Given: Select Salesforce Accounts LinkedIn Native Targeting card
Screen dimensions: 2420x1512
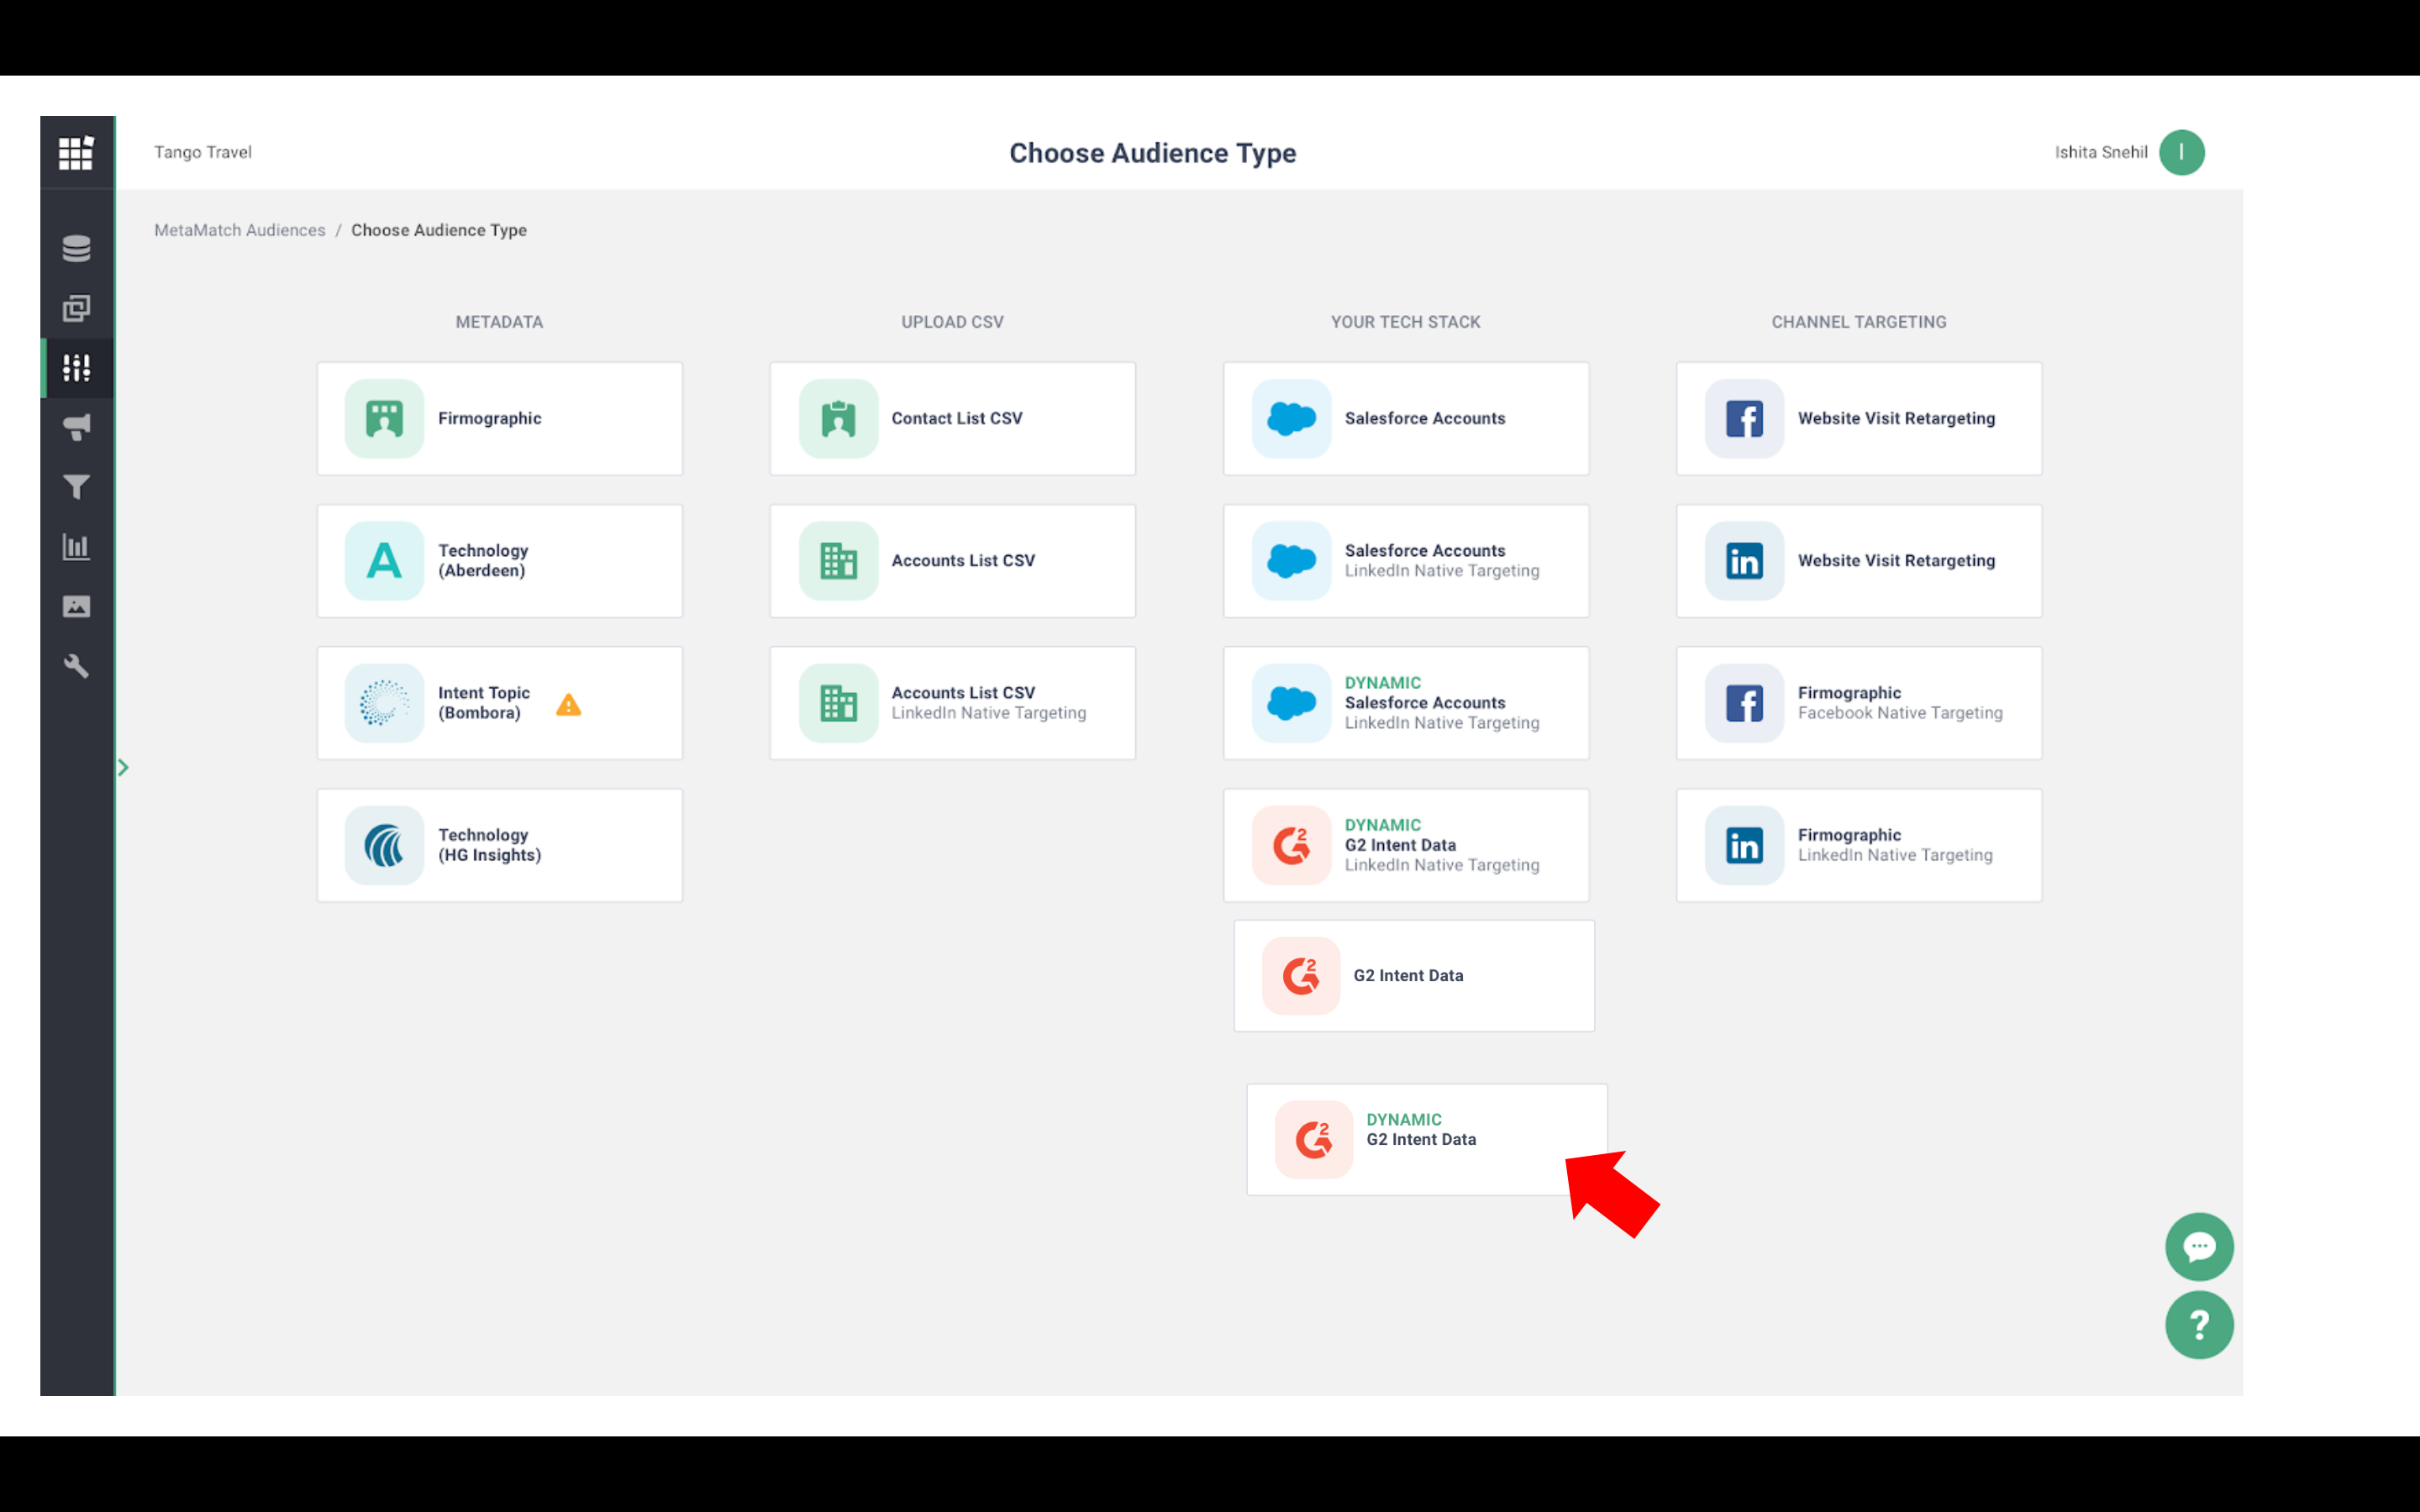Looking at the screenshot, I should [1406, 561].
